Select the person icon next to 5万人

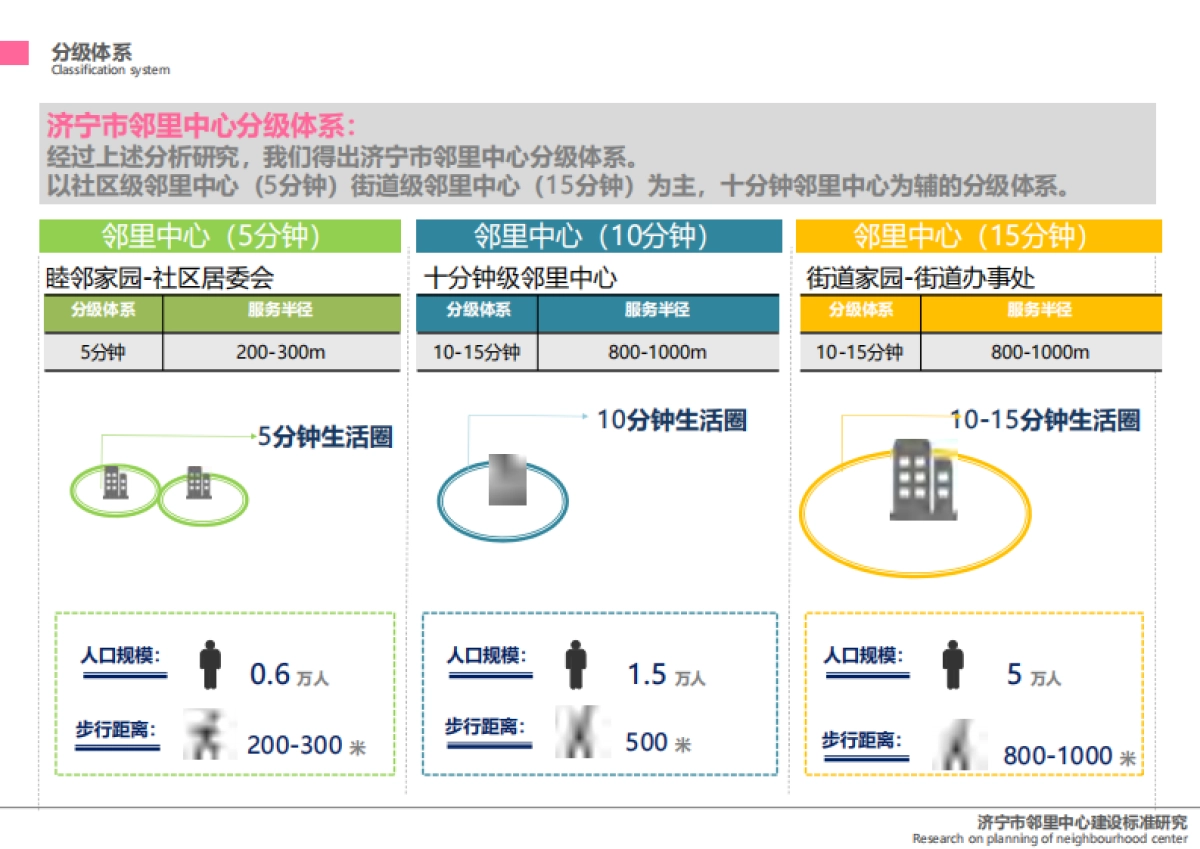coord(952,663)
